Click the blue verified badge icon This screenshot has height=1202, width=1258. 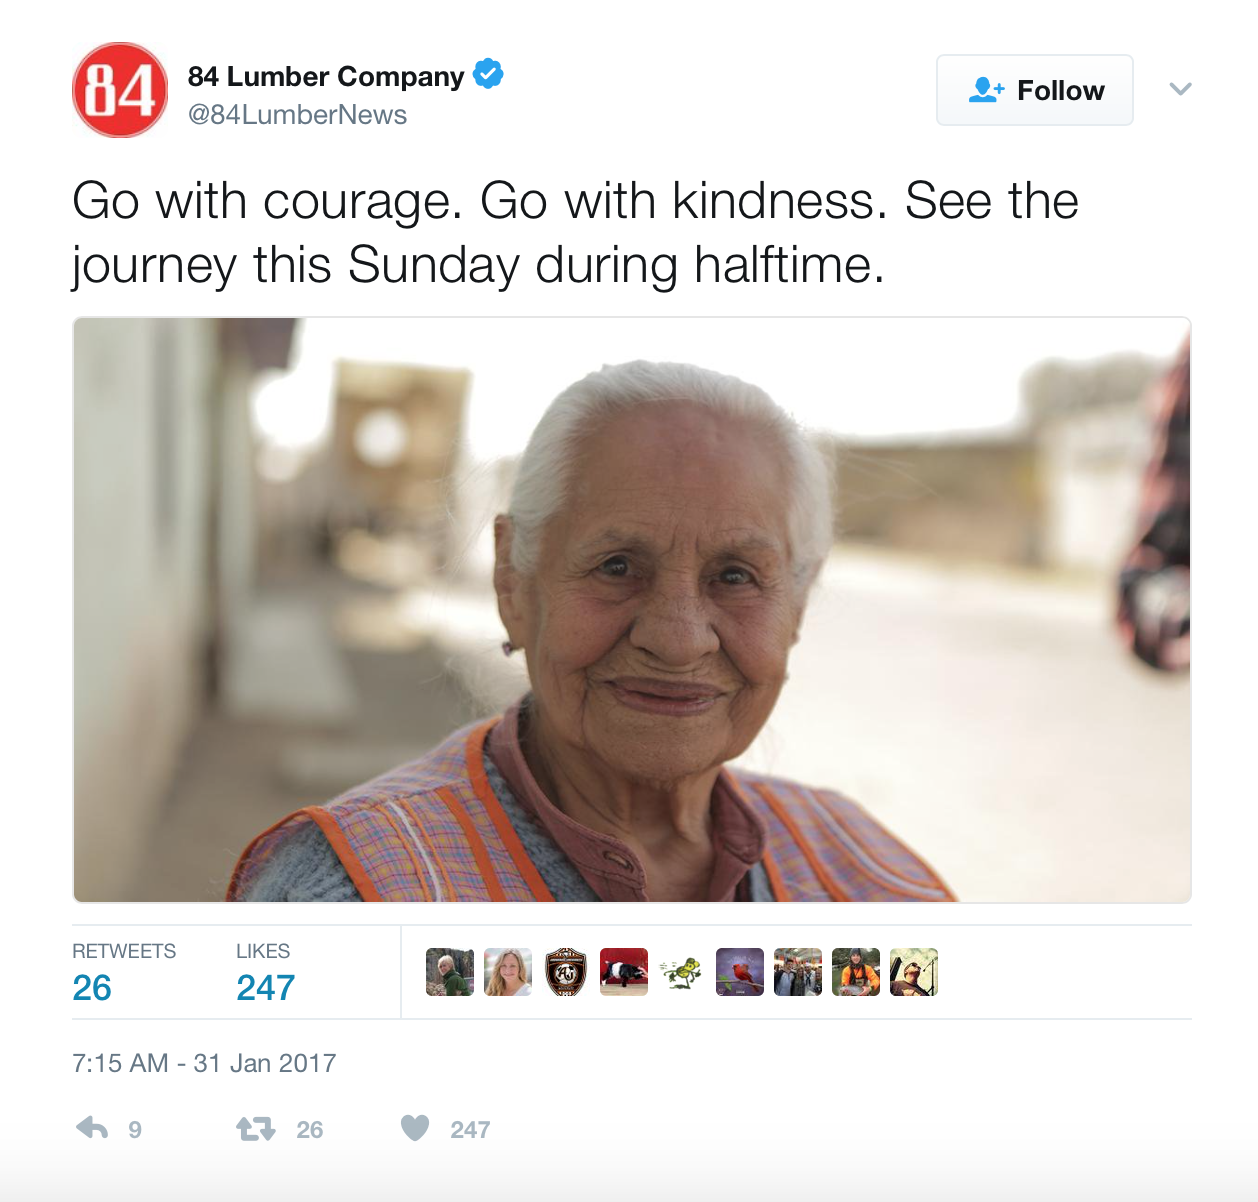pos(488,74)
